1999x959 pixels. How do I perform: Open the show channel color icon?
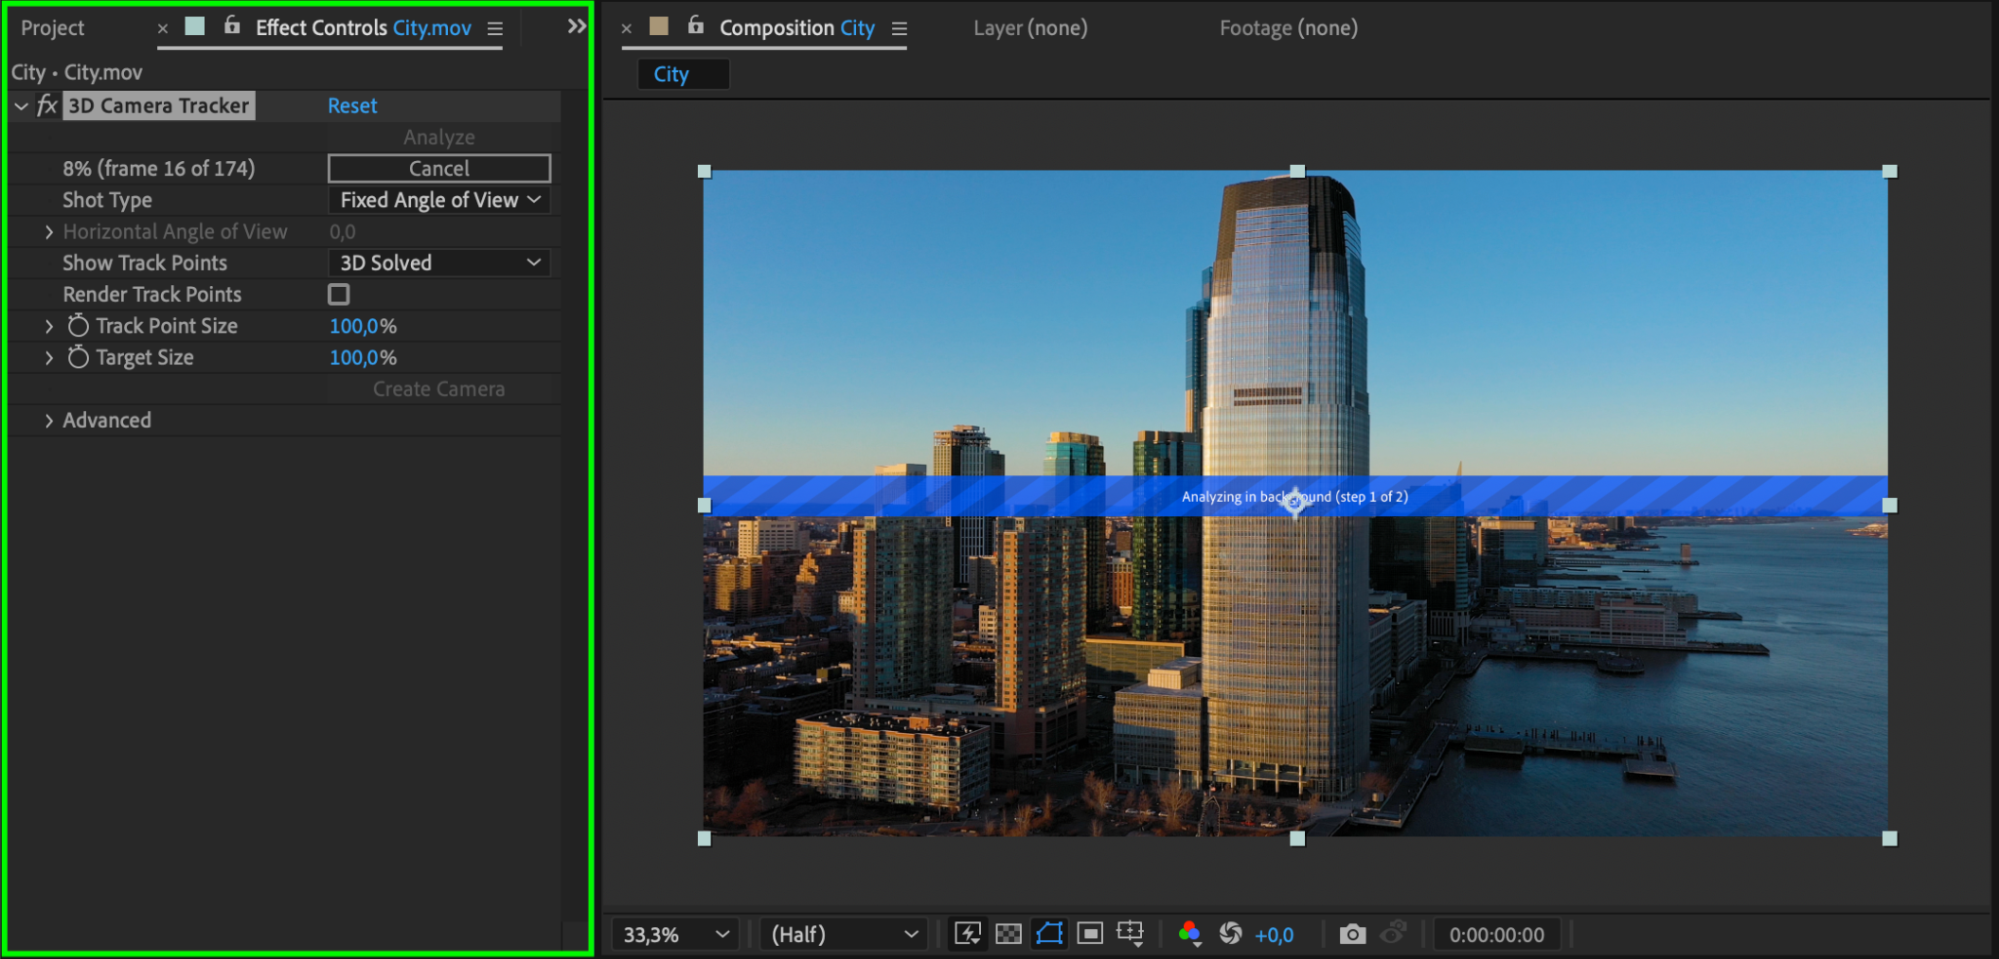coord(1189,934)
